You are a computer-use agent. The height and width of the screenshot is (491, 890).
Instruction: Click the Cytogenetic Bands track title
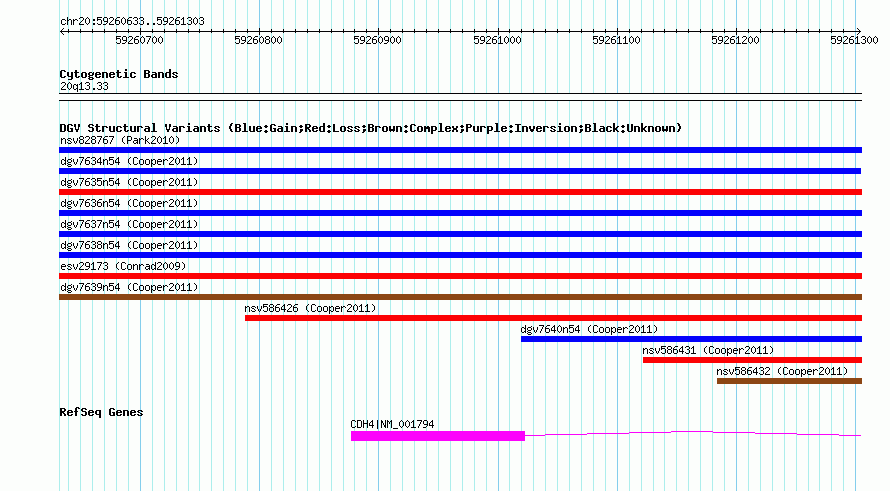(119, 74)
